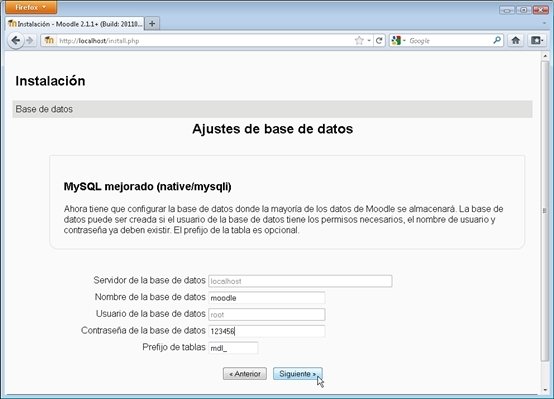Click the 'Base de datos' breadcrumb text
554x399 pixels.
44,109
